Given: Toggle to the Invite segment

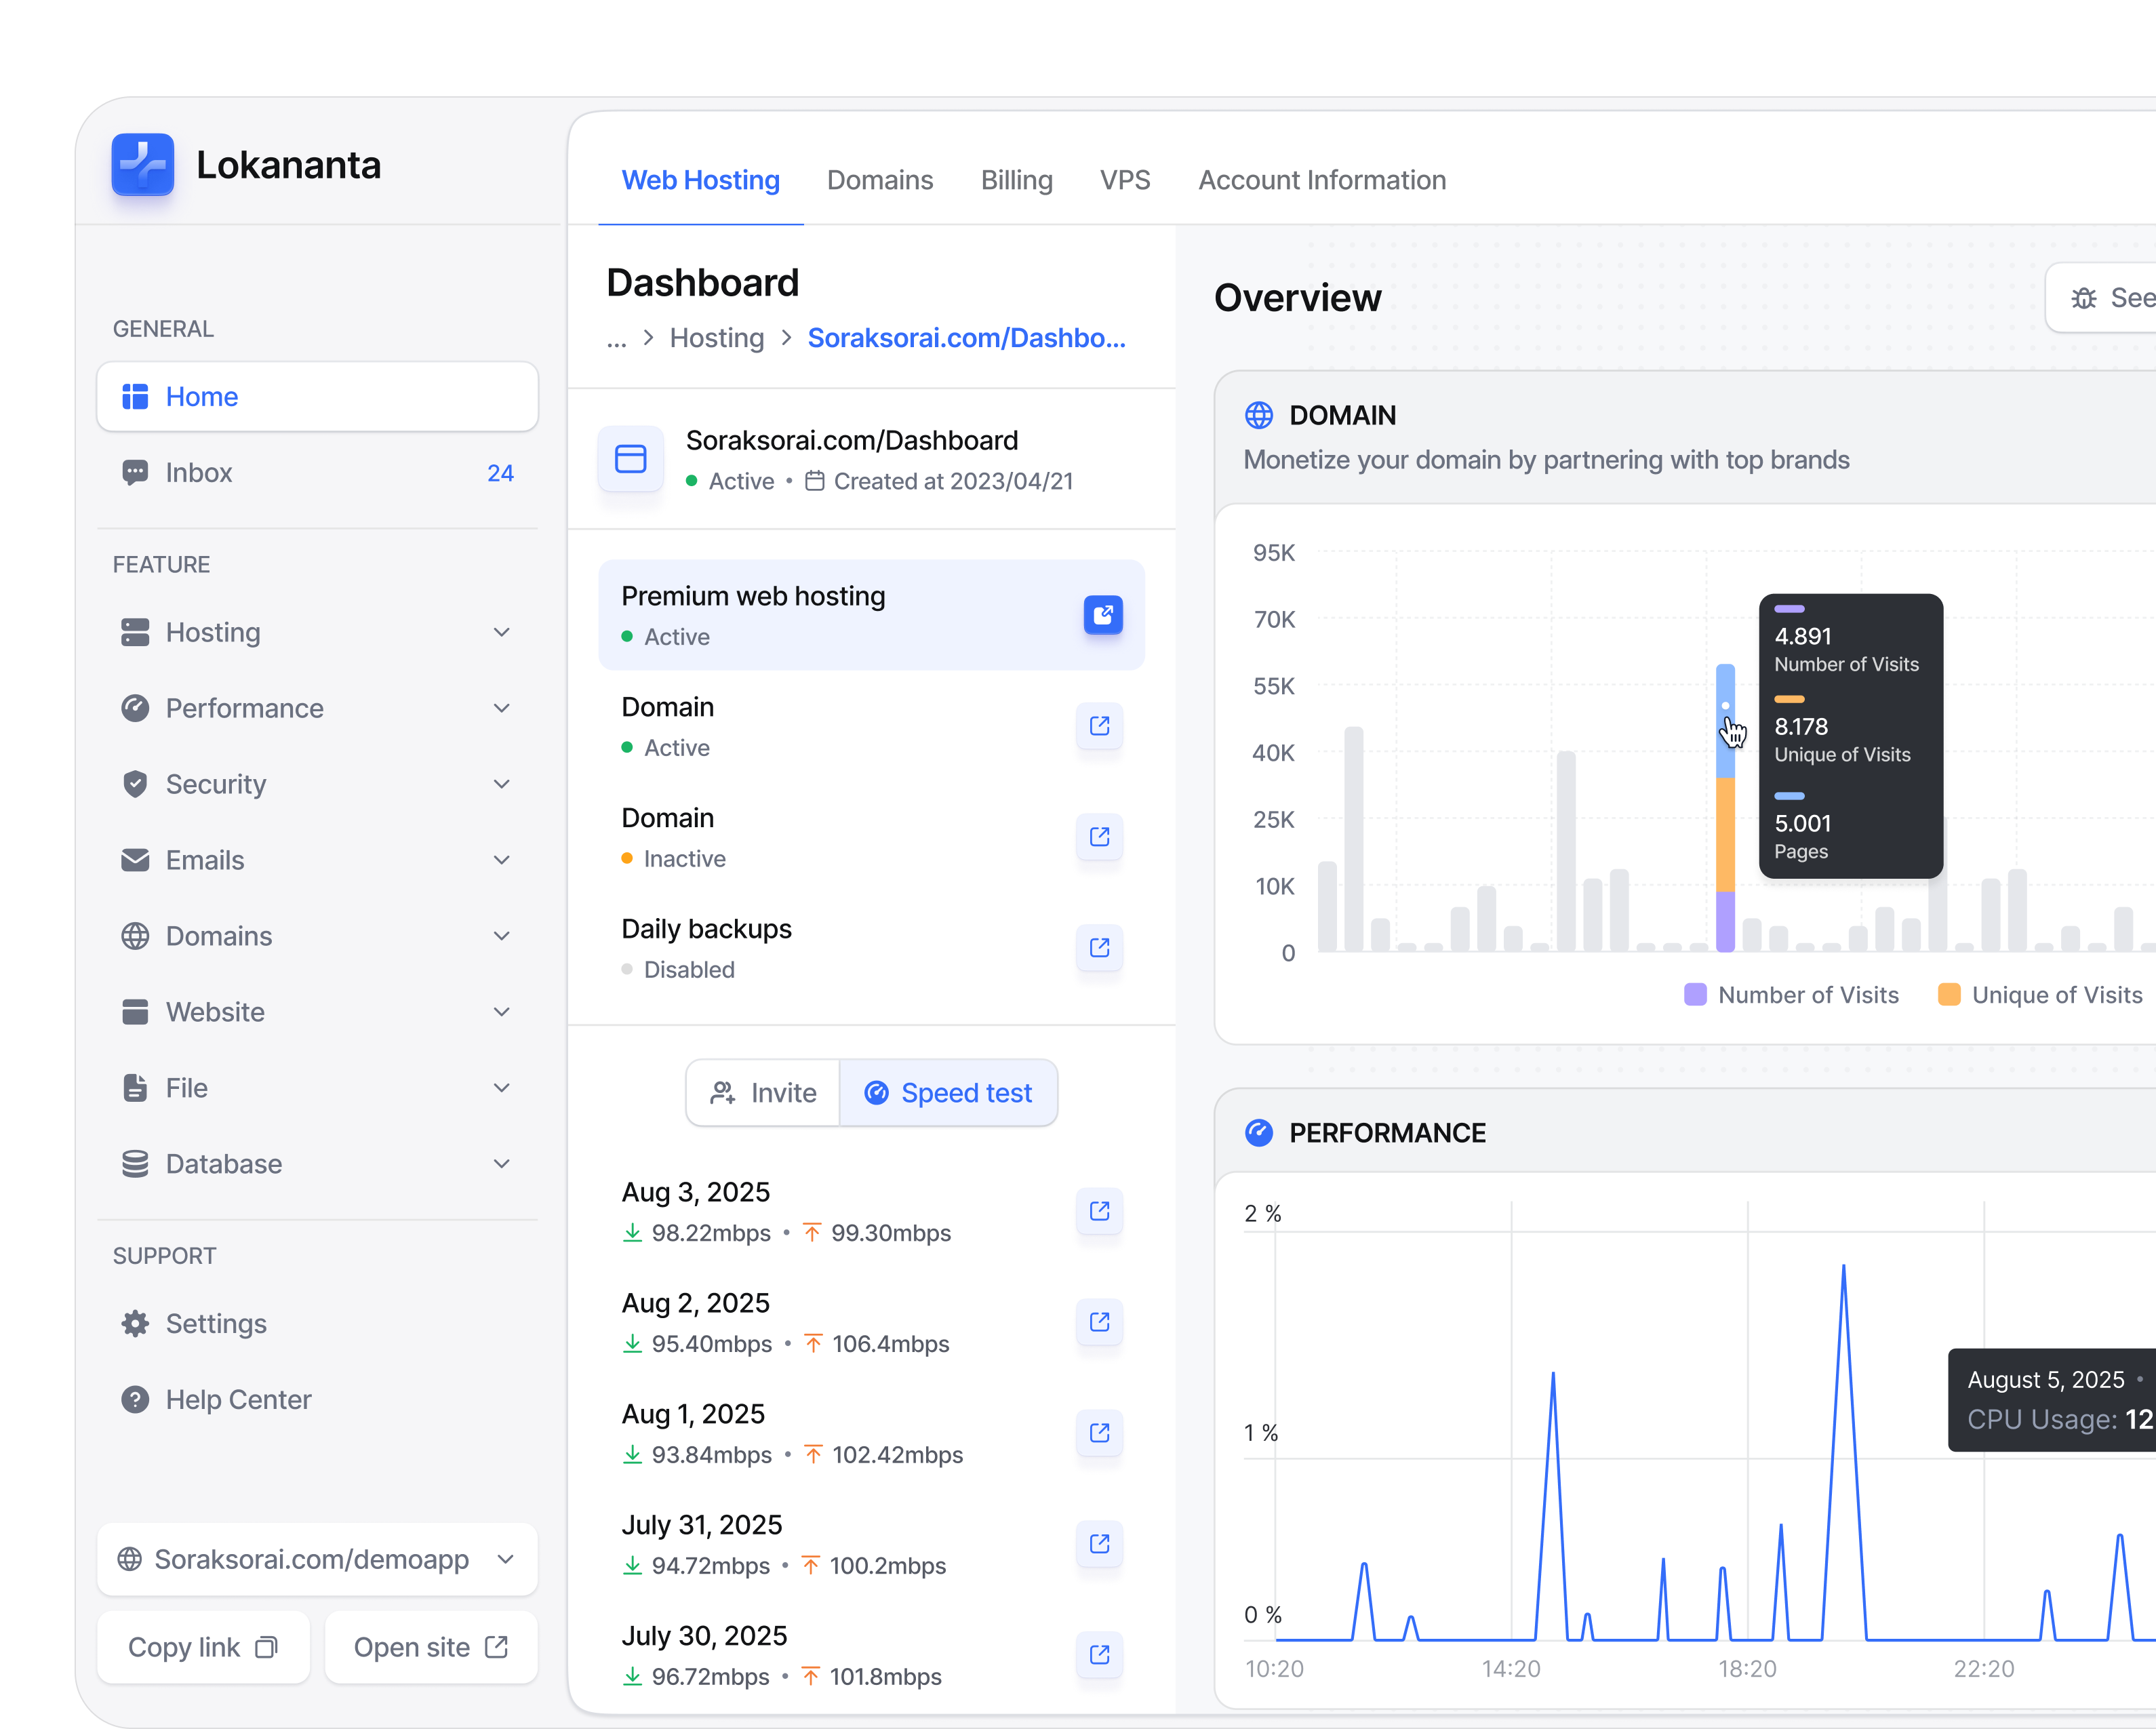Looking at the screenshot, I should point(763,1093).
